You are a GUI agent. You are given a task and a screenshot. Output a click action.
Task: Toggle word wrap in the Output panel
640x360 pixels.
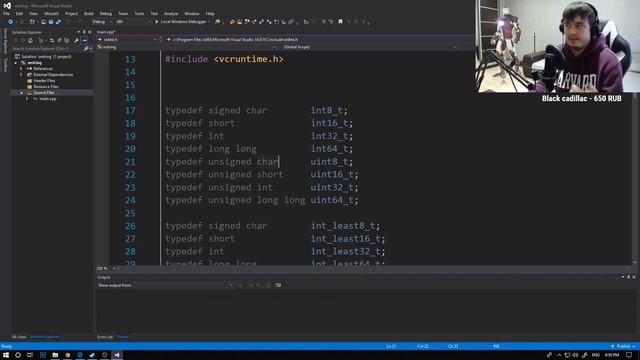point(278,285)
